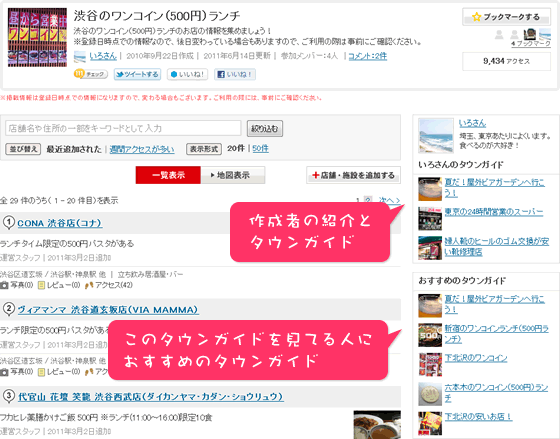
Task: Click the mixi チェック button
Action: 91,74
